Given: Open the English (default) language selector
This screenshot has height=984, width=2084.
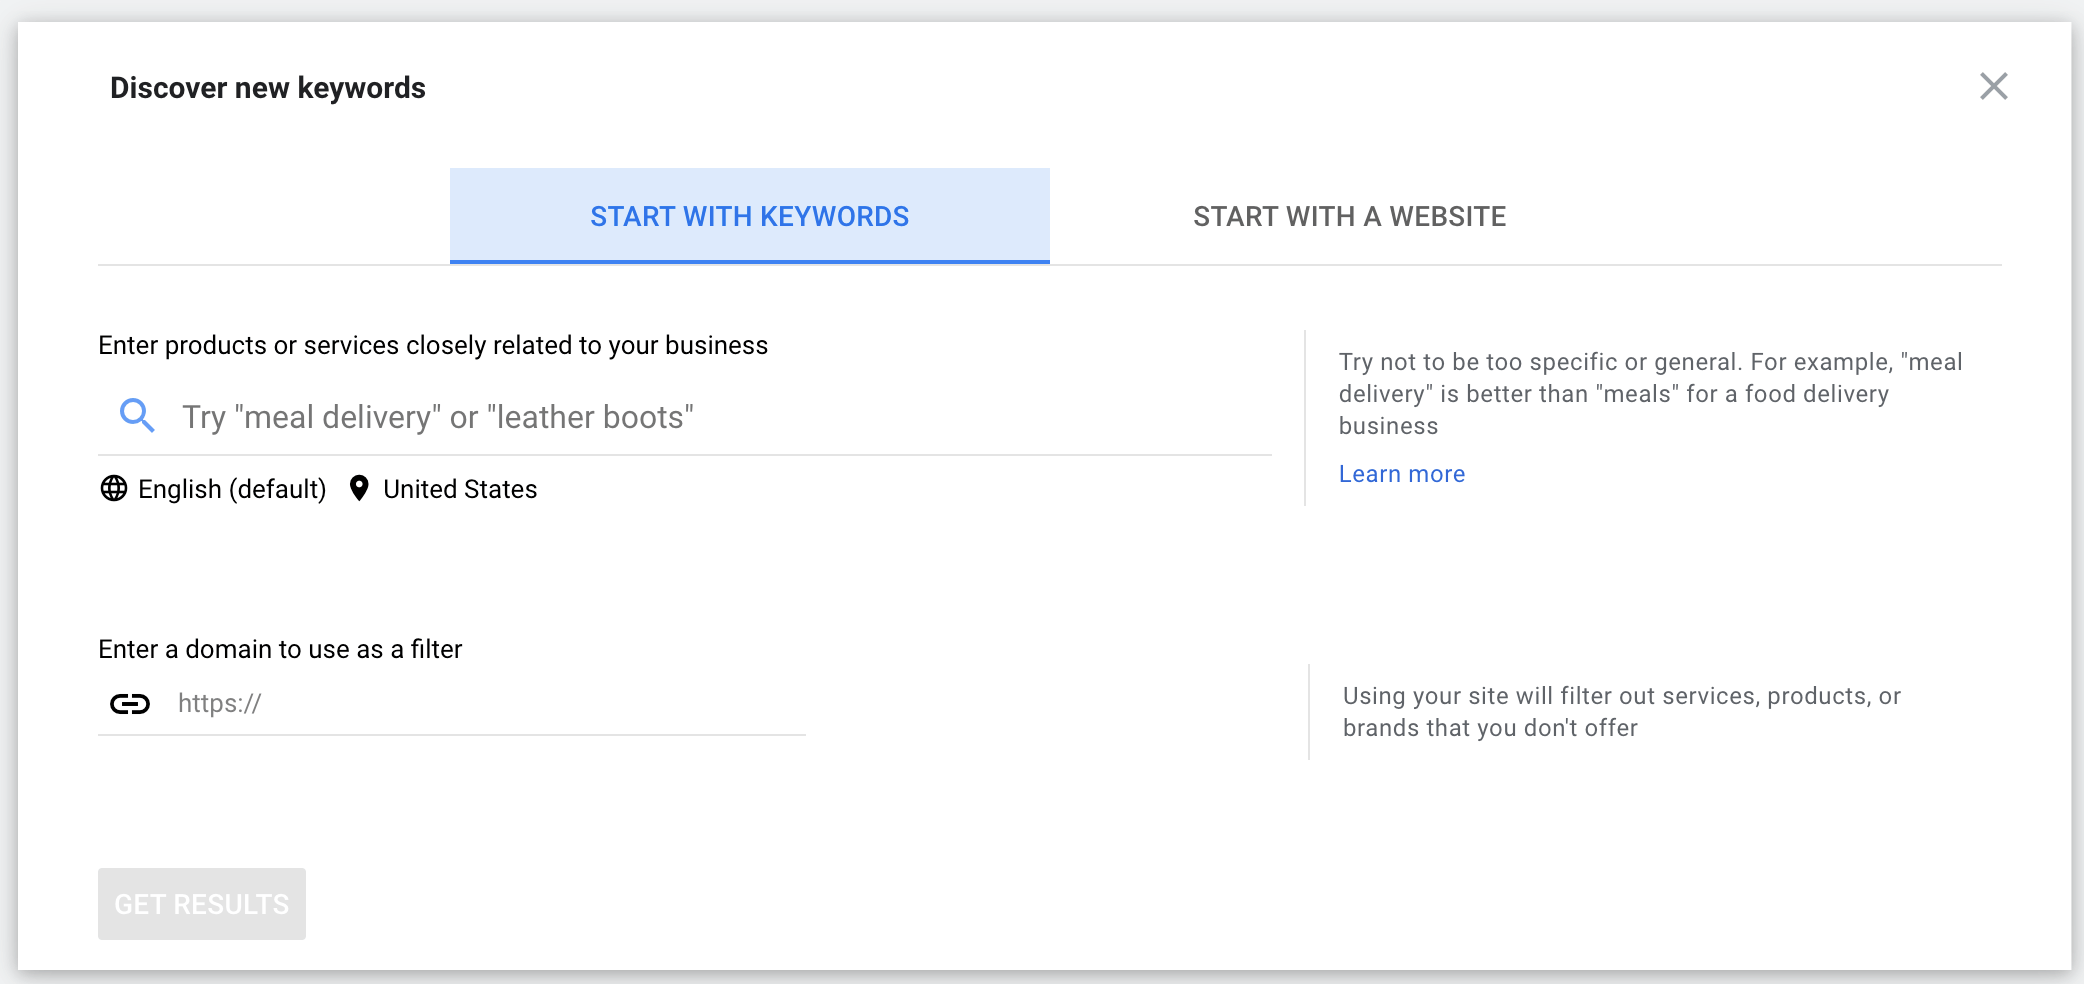Looking at the screenshot, I should 232,489.
